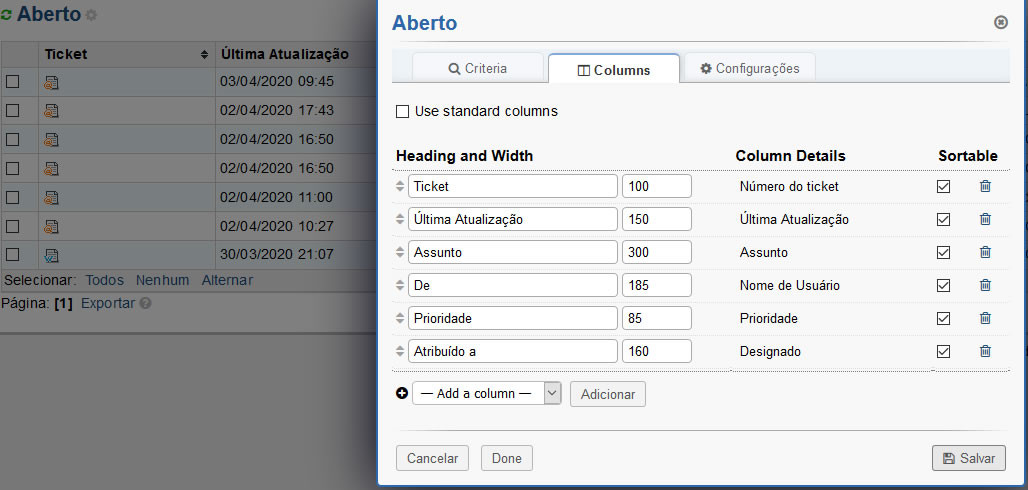Open the gear settings icon beside Aberto
This screenshot has height=490, width=1028.
pos(92,16)
